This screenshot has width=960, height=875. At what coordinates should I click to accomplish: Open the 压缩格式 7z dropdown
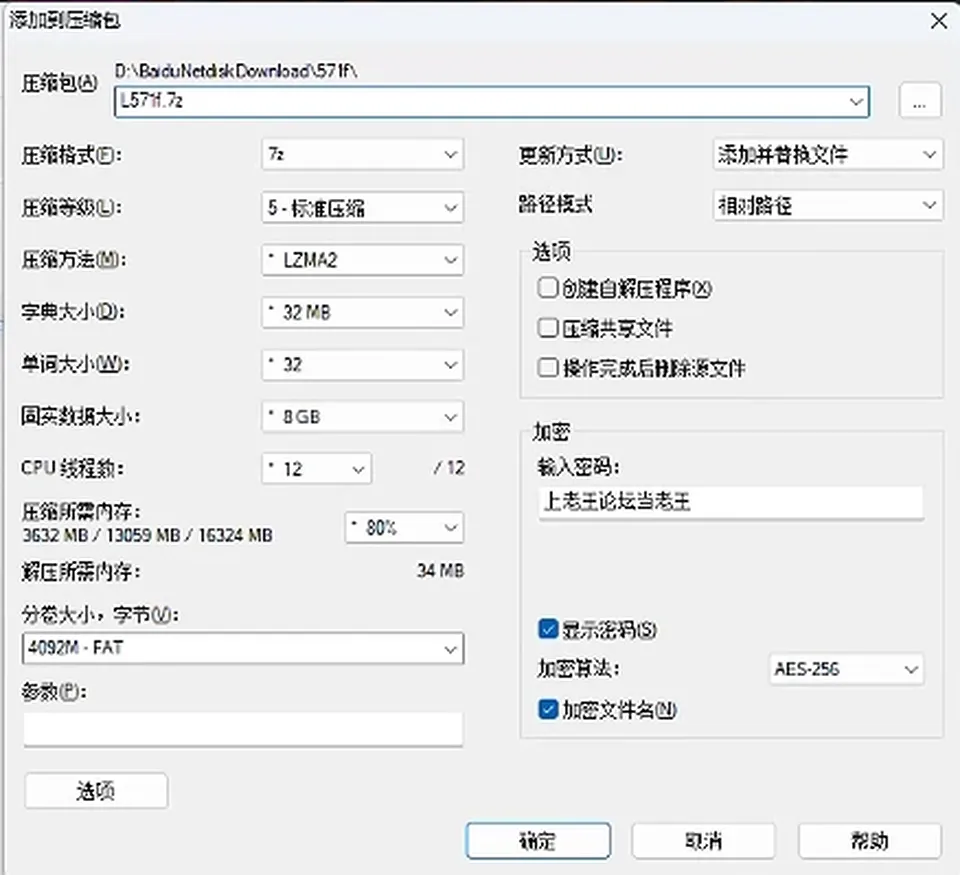(362, 154)
